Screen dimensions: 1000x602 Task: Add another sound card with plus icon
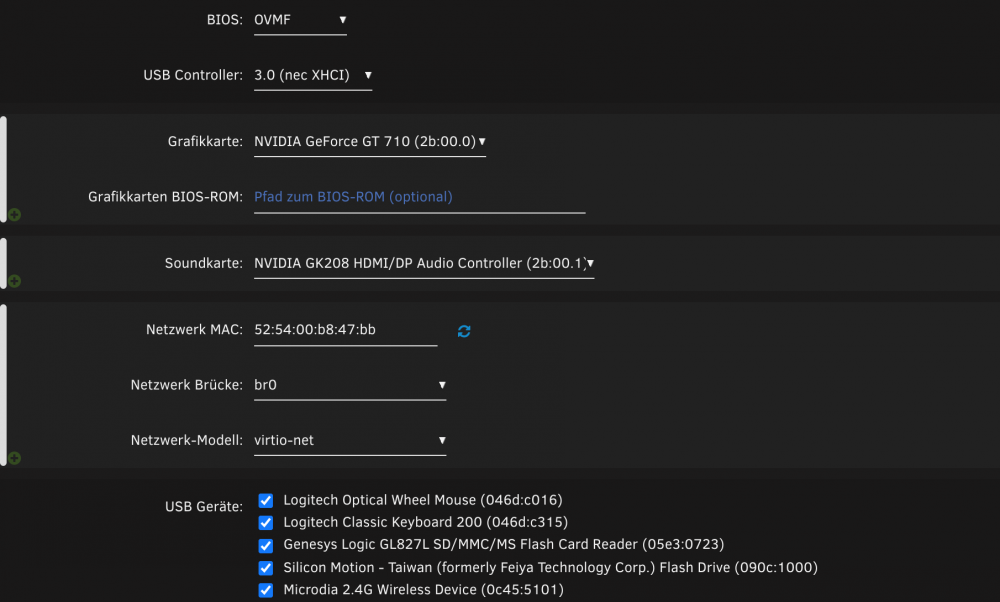(x=15, y=281)
